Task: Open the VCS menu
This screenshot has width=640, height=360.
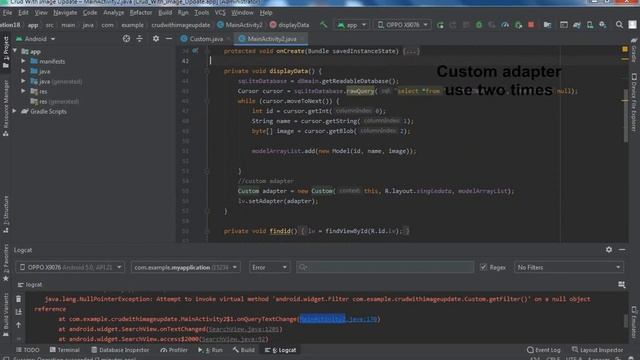Action: [x=220, y=13]
